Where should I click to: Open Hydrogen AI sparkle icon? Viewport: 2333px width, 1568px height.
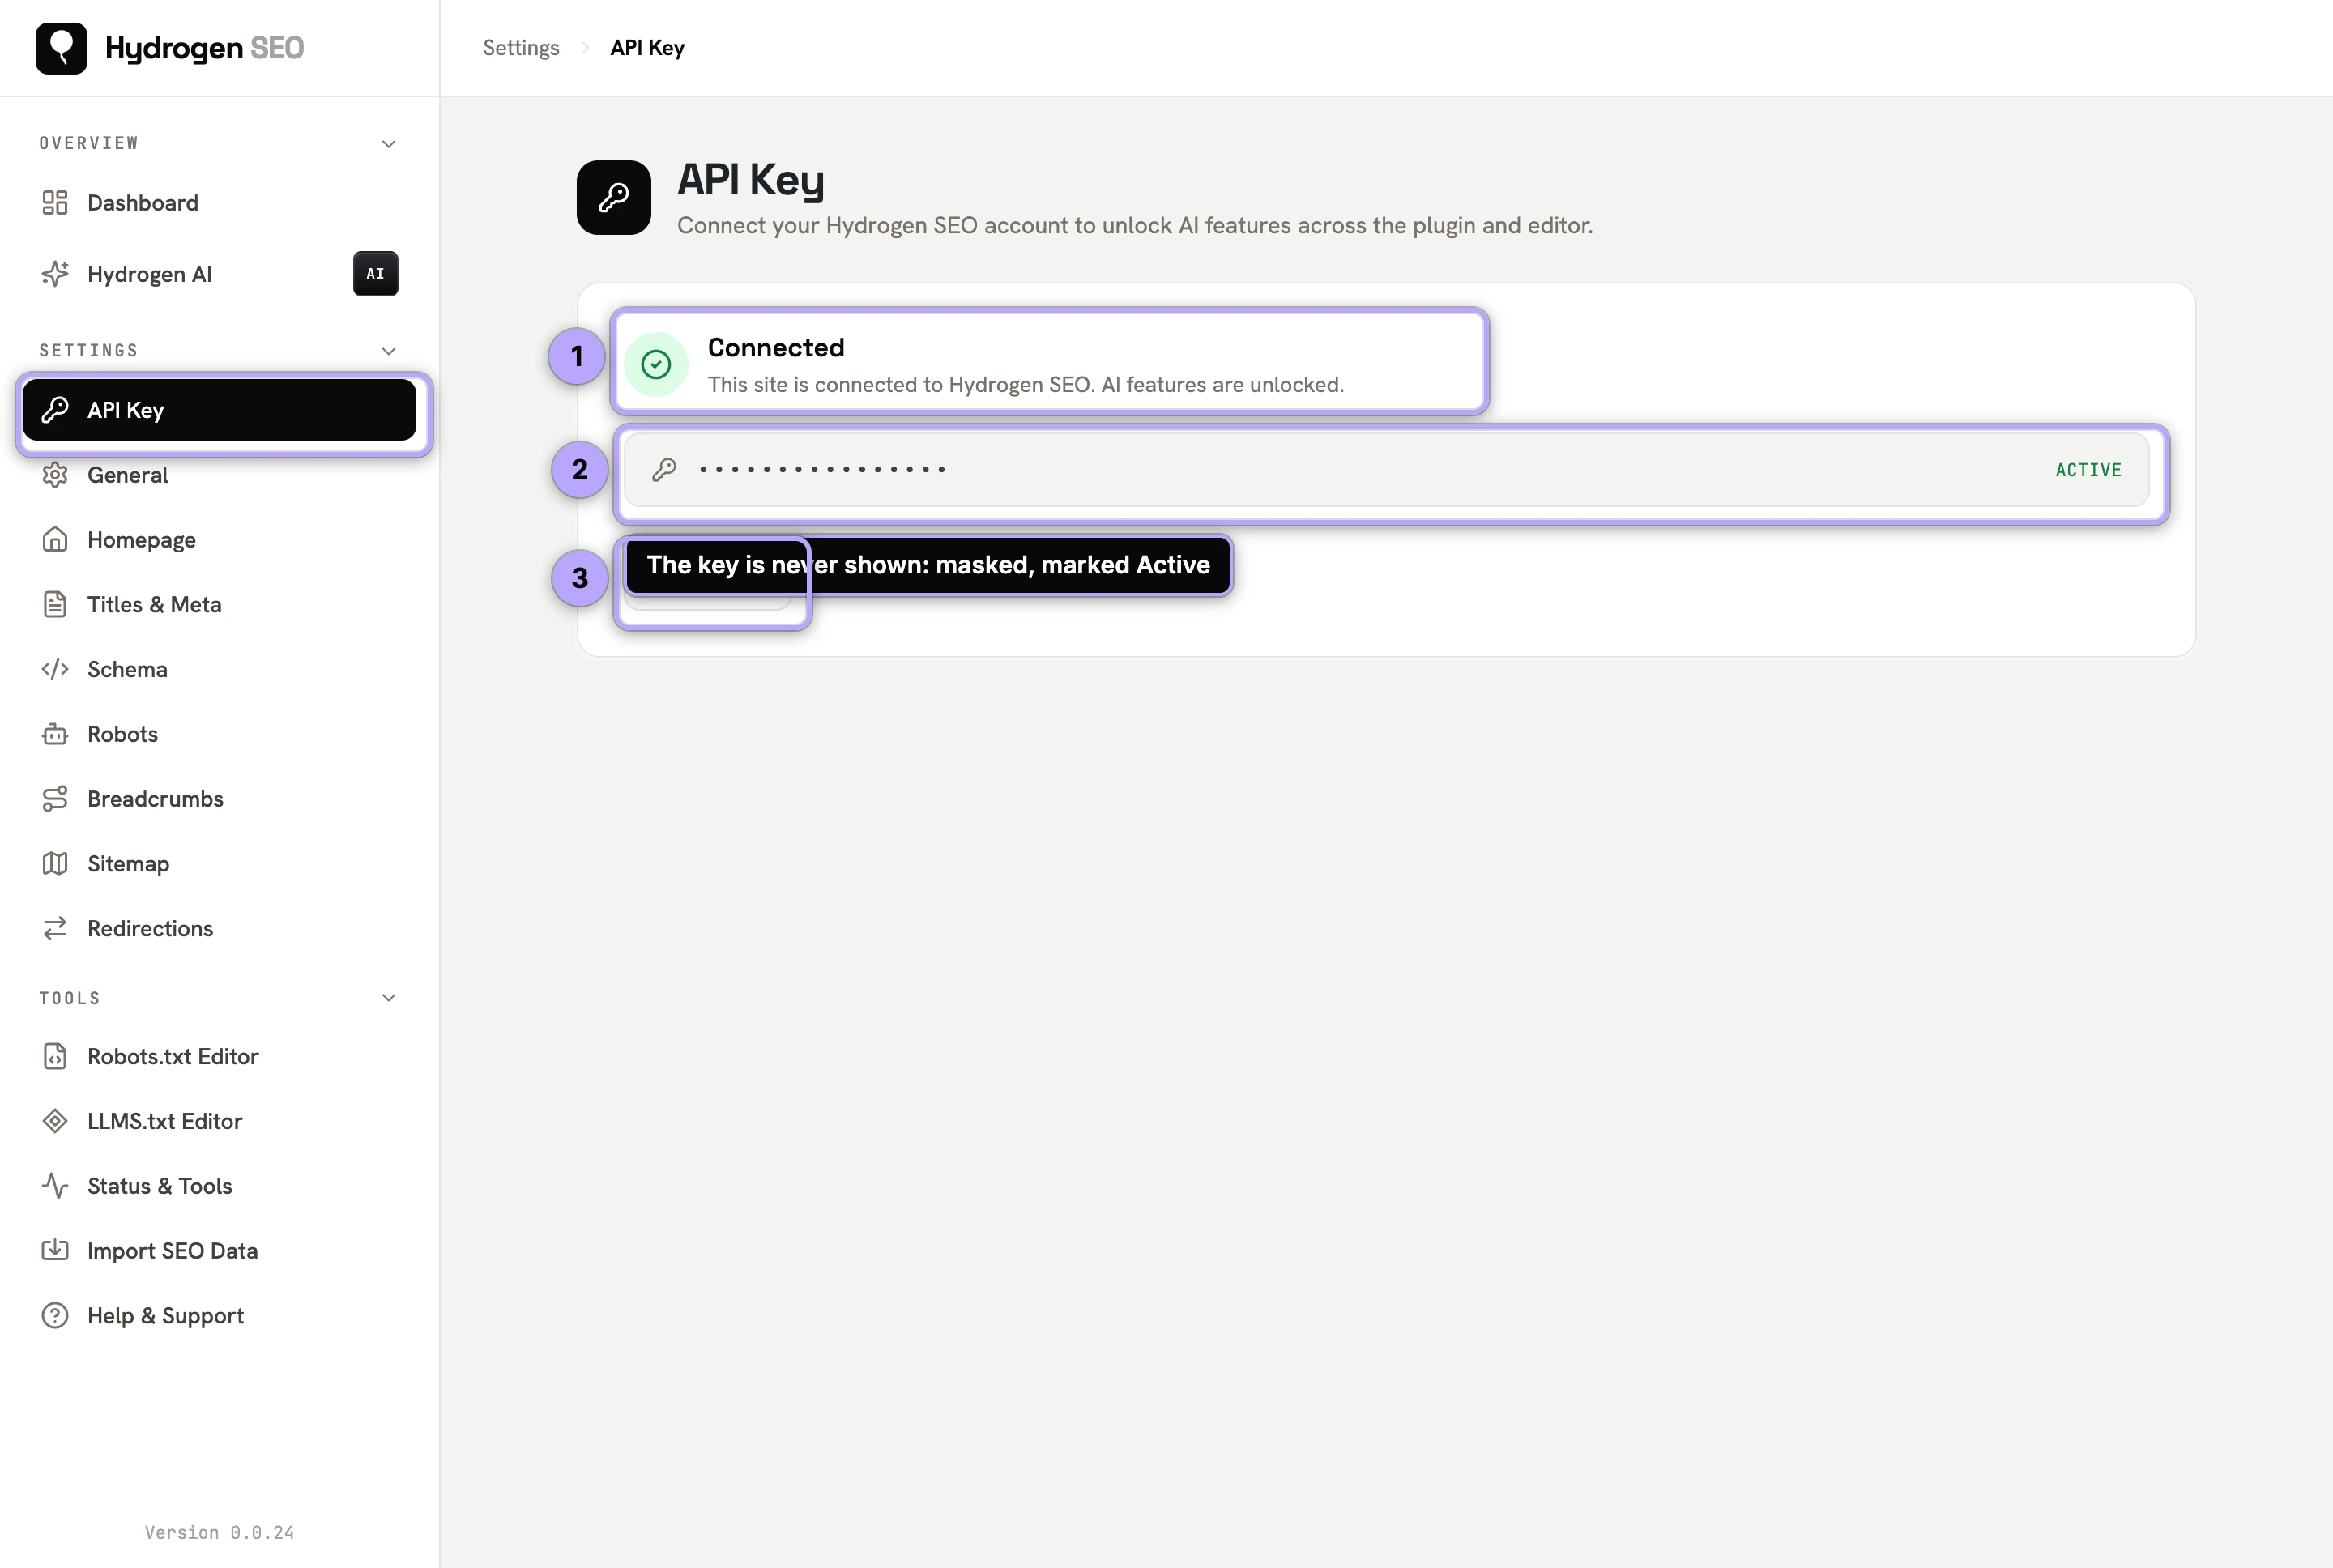[55, 274]
